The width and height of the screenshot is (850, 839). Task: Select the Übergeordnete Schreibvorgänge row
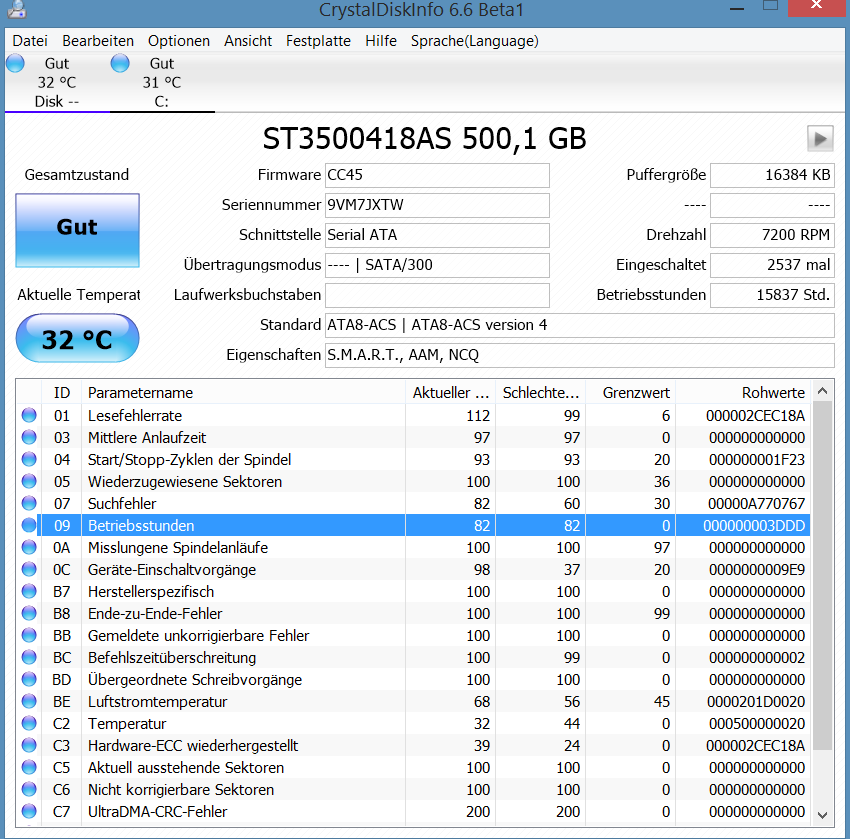[413, 679]
